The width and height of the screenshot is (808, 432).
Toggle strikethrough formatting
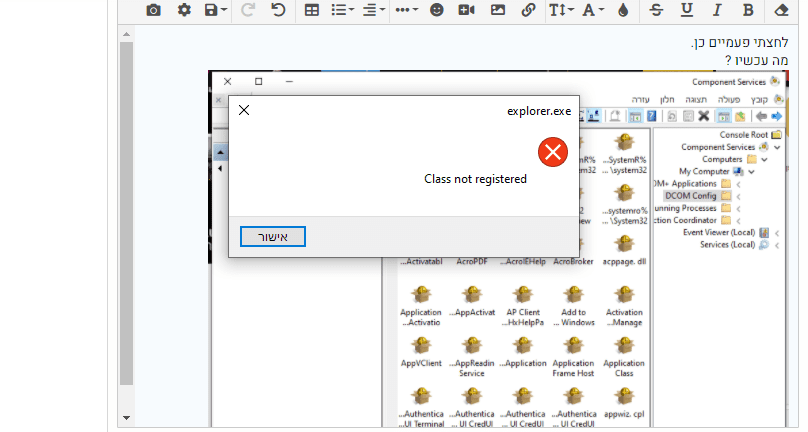[x=656, y=10]
